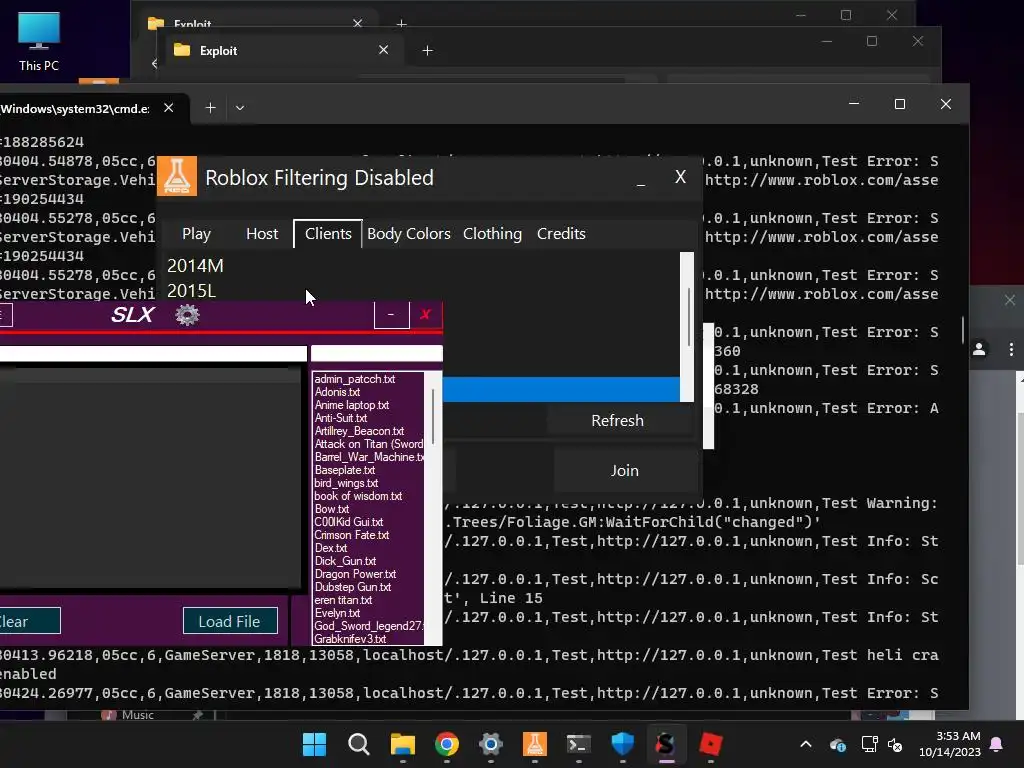Show hidden system tray icons

pyautogui.click(x=806, y=744)
